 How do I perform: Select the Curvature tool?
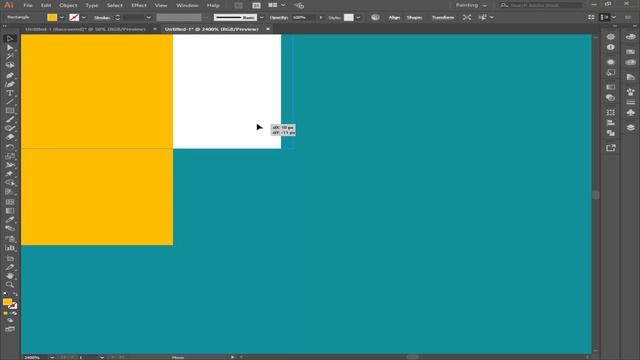point(10,84)
